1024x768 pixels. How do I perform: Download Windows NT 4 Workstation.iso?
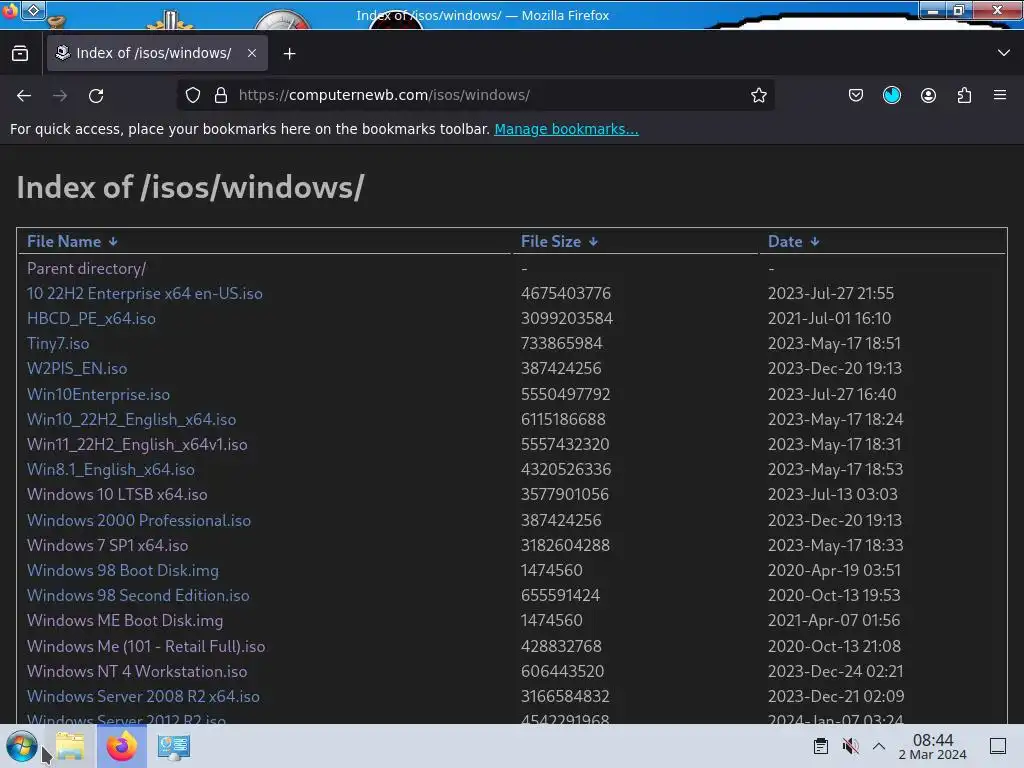coord(136,671)
